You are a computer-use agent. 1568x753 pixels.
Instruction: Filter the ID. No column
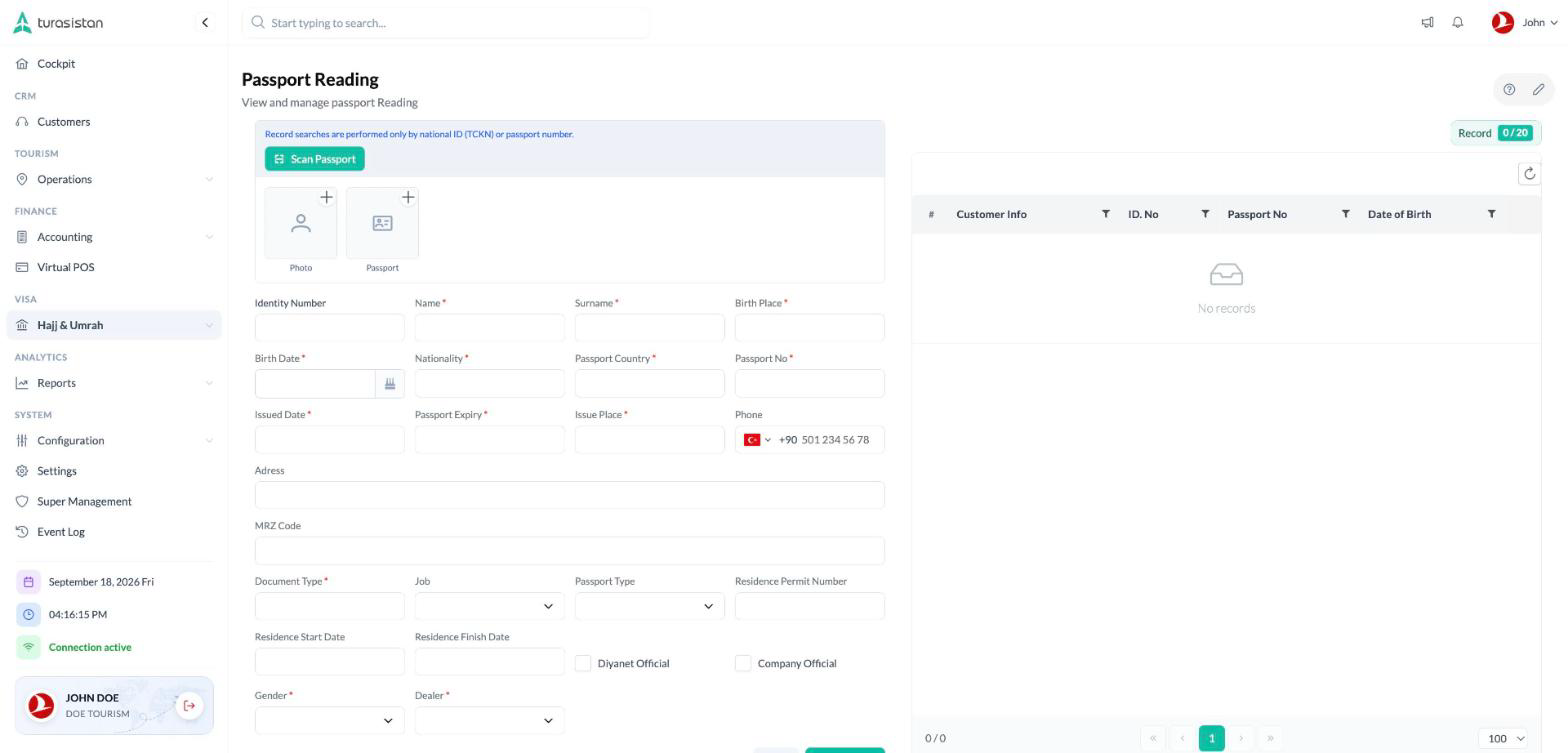click(x=1205, y=214)
